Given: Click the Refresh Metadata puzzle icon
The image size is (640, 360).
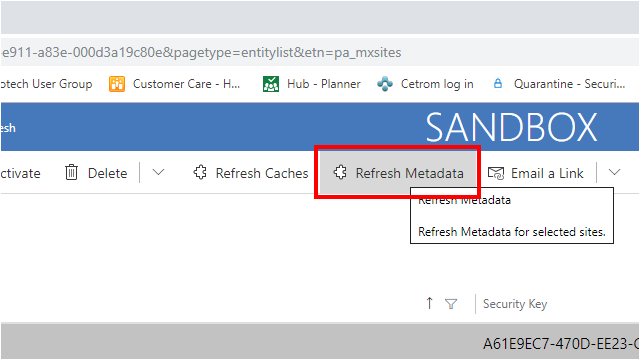Looking at the screenshot, I should pos(340,173).
